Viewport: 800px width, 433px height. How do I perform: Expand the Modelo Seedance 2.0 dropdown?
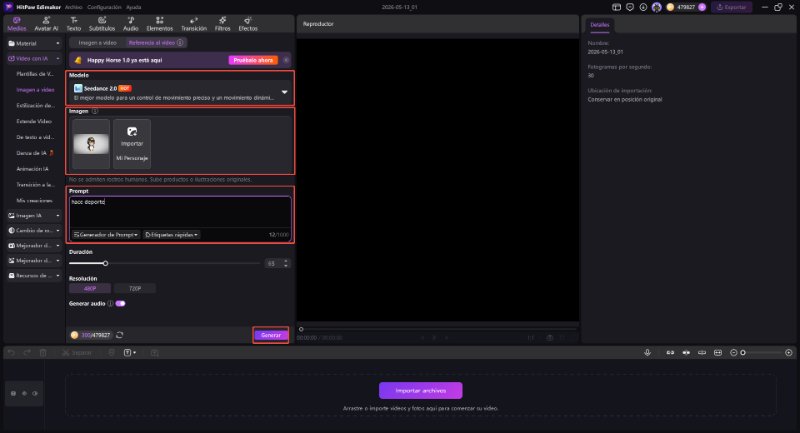[284, 92]
